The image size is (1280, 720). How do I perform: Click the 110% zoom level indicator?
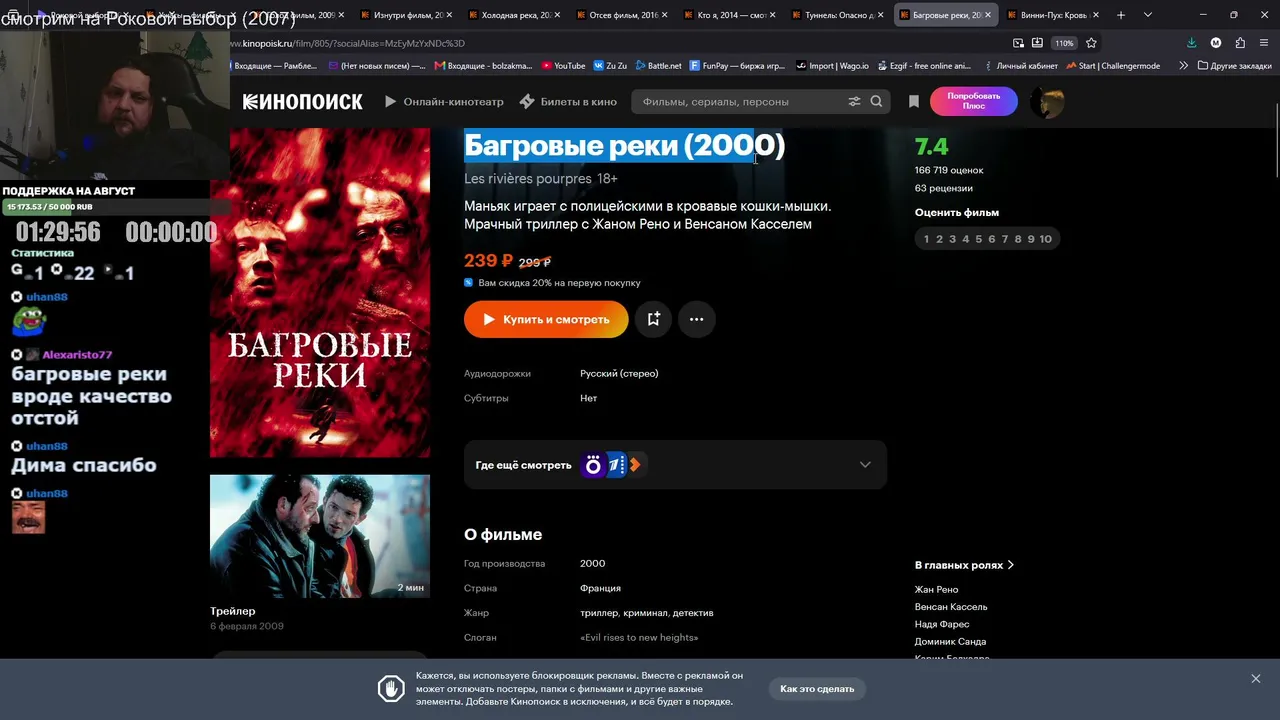[1064, 43]
